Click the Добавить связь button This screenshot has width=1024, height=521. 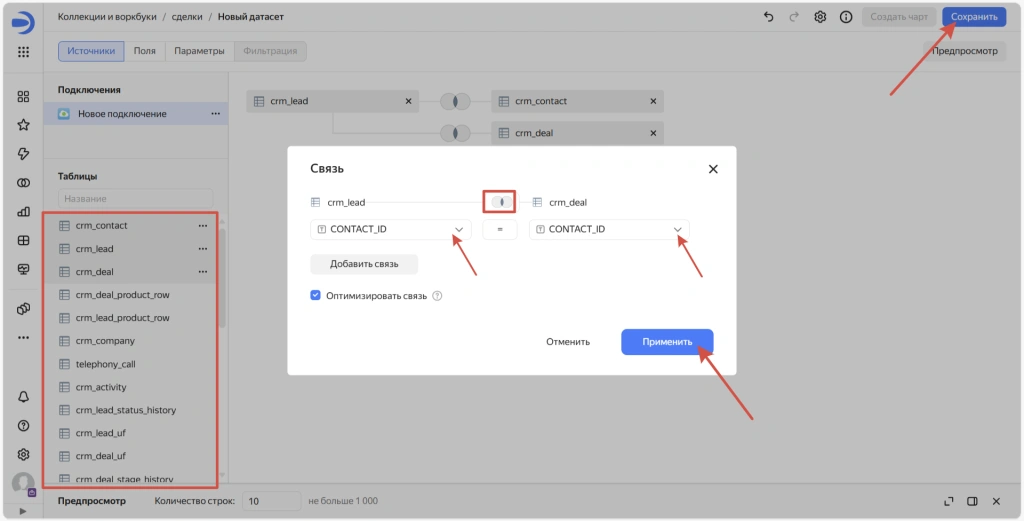point(364,264)
